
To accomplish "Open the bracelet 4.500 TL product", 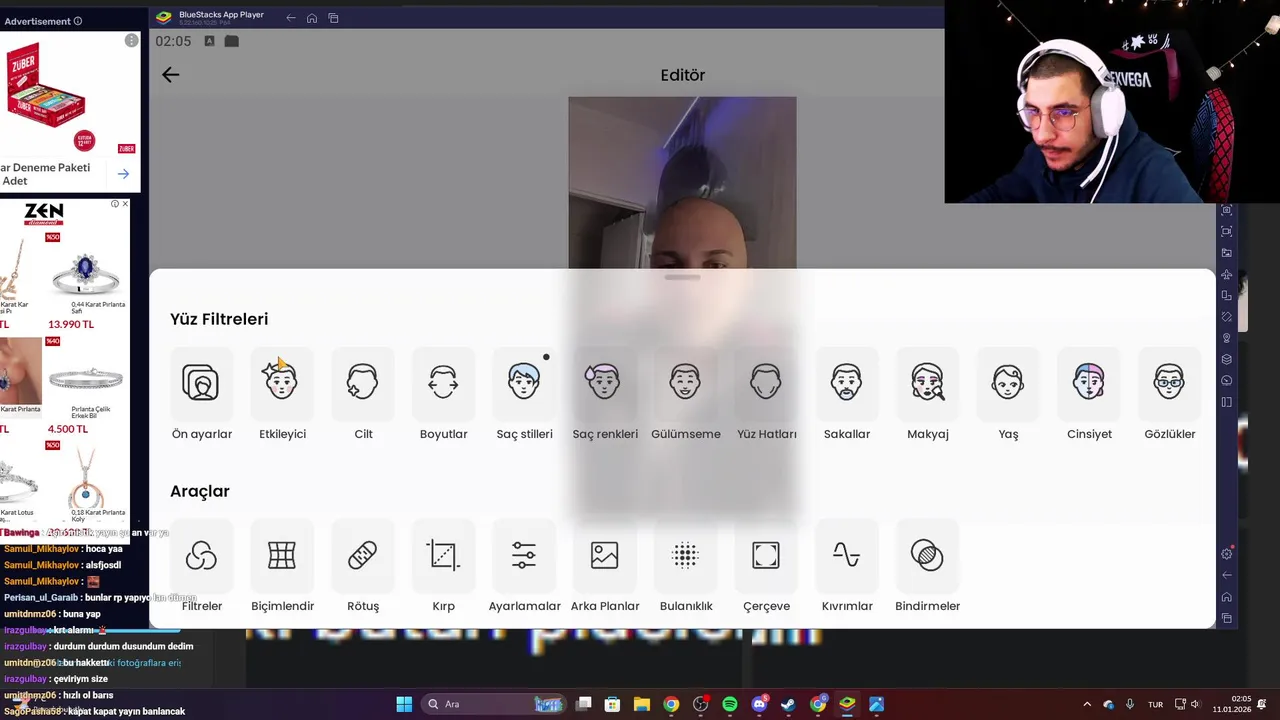I will (86, 386).
